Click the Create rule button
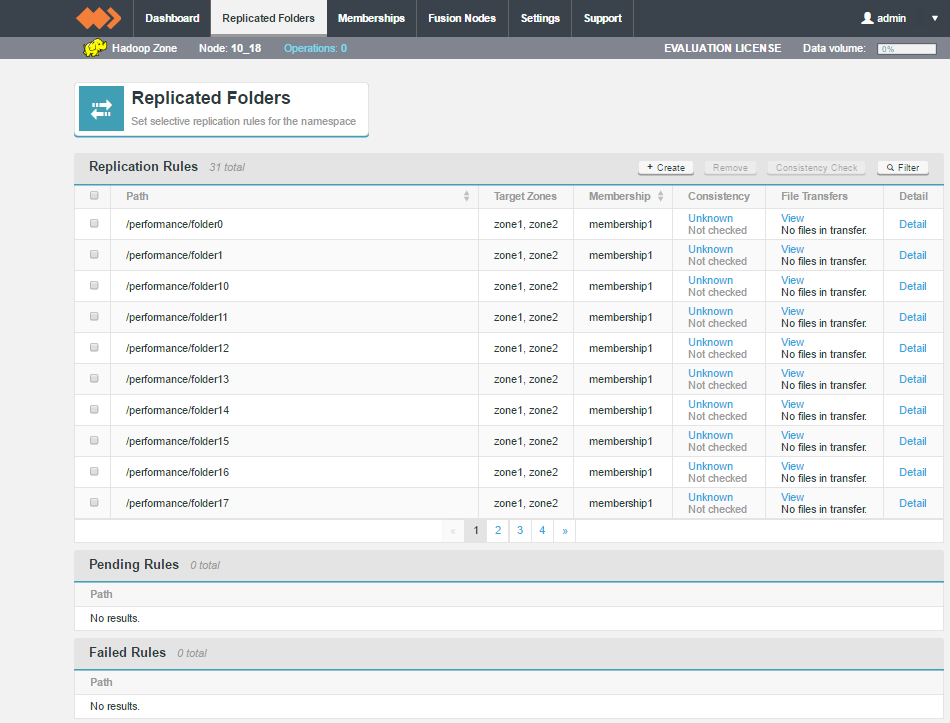Image resolution: width=950 pixels, height=723 pixels. (666, 168)
